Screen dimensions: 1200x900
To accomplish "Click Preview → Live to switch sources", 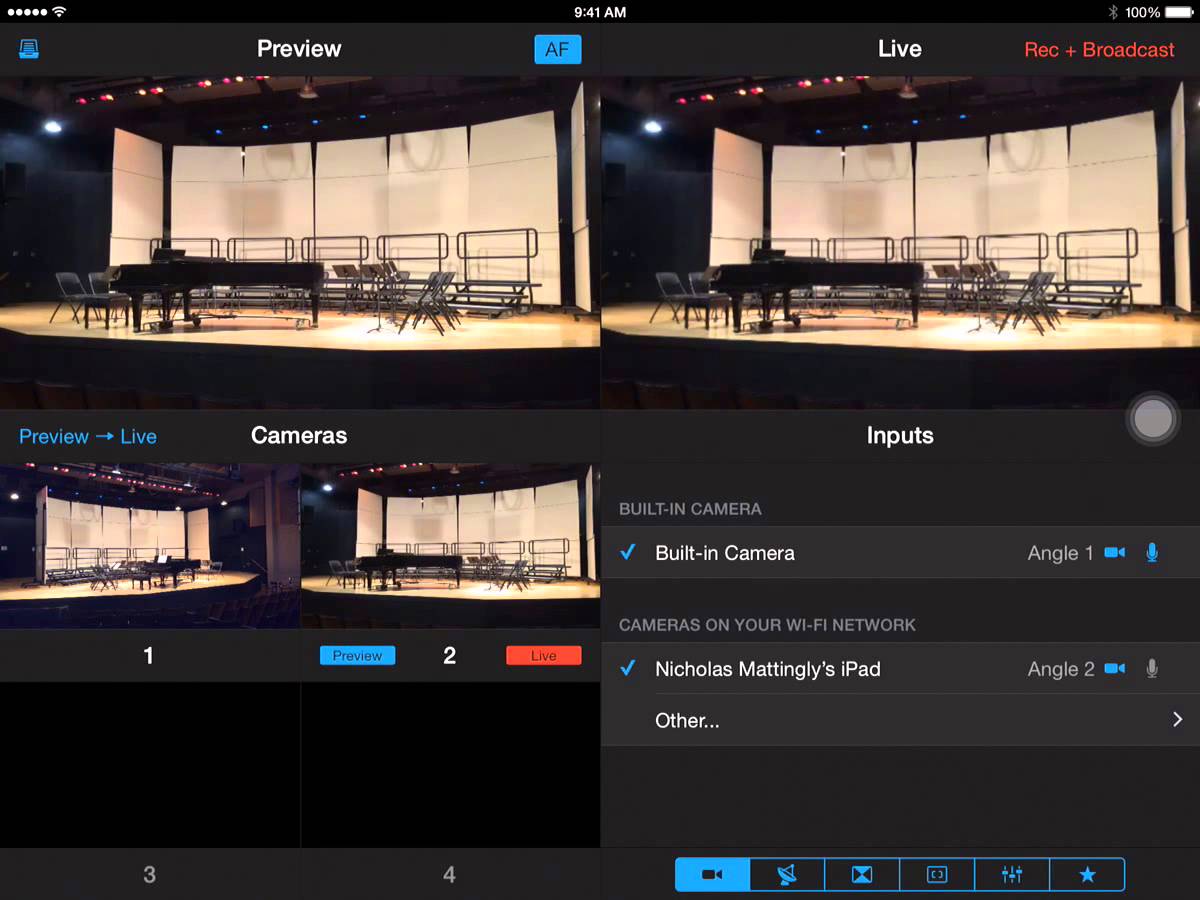I will pos(87,436).
